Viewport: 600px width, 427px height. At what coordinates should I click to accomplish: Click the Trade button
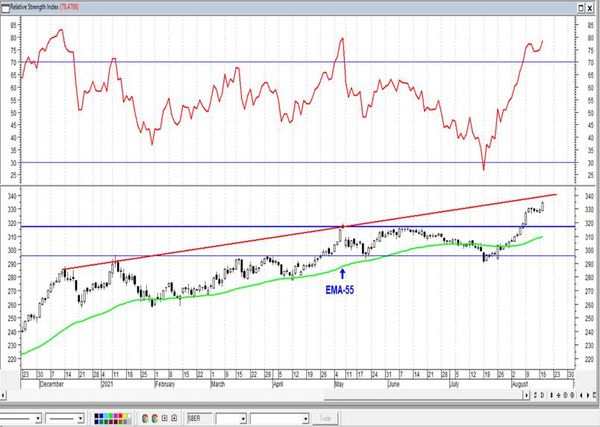325,419
